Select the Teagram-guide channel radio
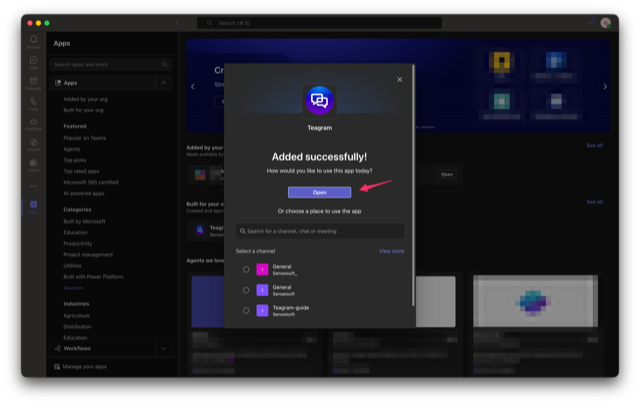The image size is (640, 405). coord(246,311)
